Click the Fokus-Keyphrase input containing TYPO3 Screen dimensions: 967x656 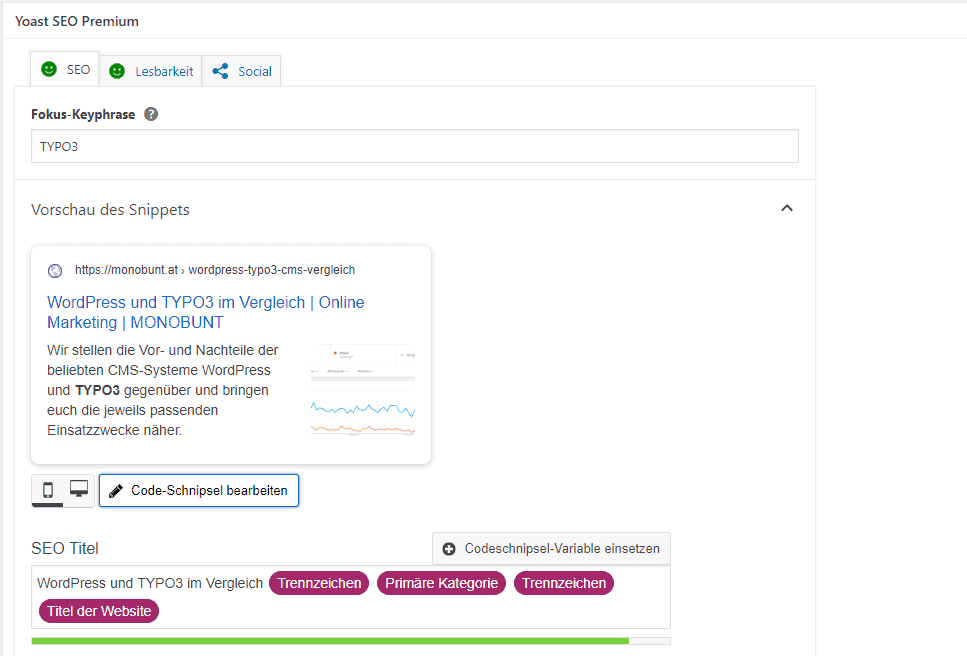tap(414, 146)
